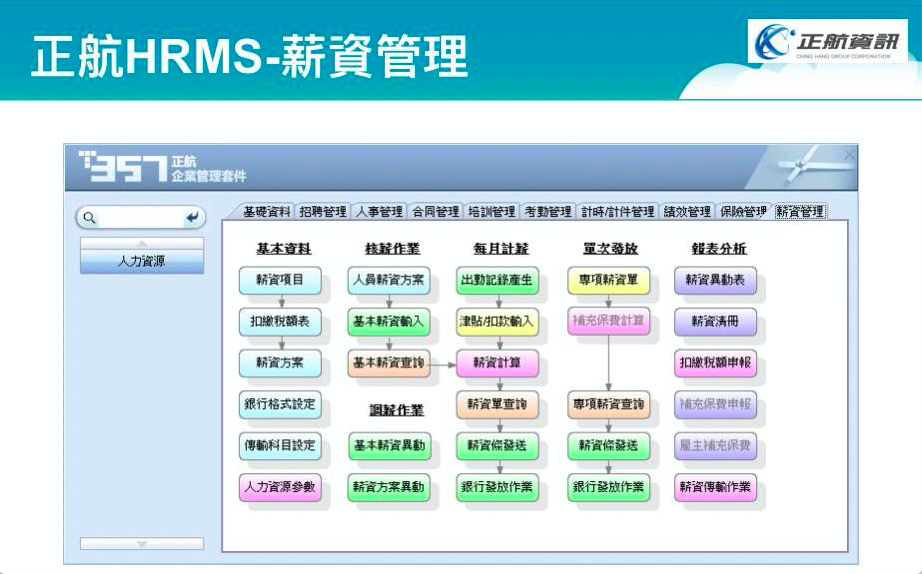Viewport: 922px width, 574px height.
Task: Open 薪資單查詢
Action: [497, 405]
